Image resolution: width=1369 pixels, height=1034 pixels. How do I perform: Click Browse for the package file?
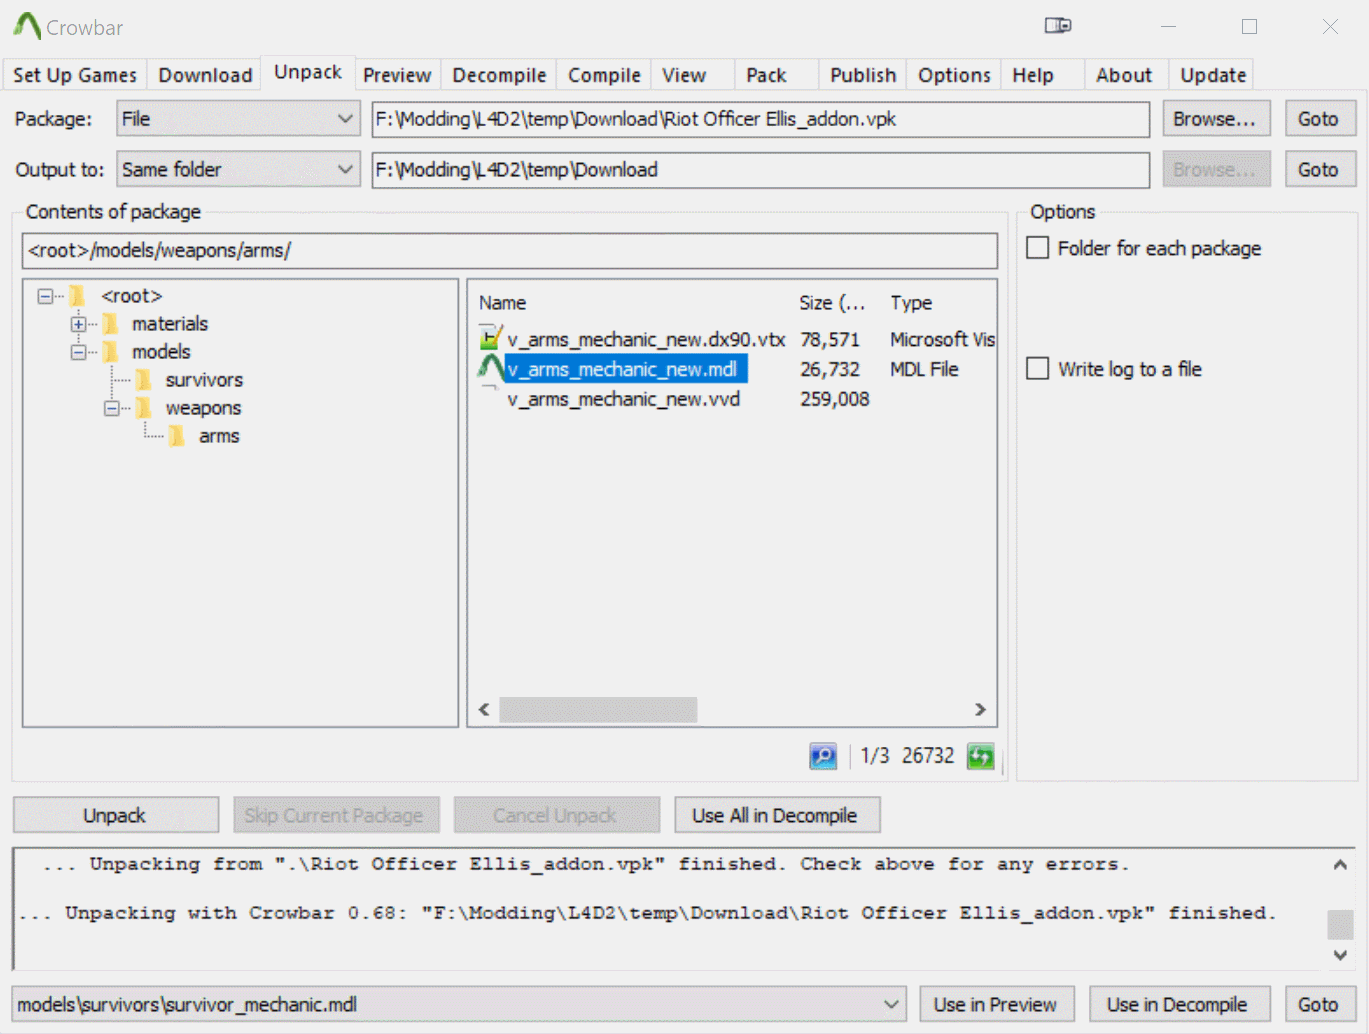click(1216, 119)
